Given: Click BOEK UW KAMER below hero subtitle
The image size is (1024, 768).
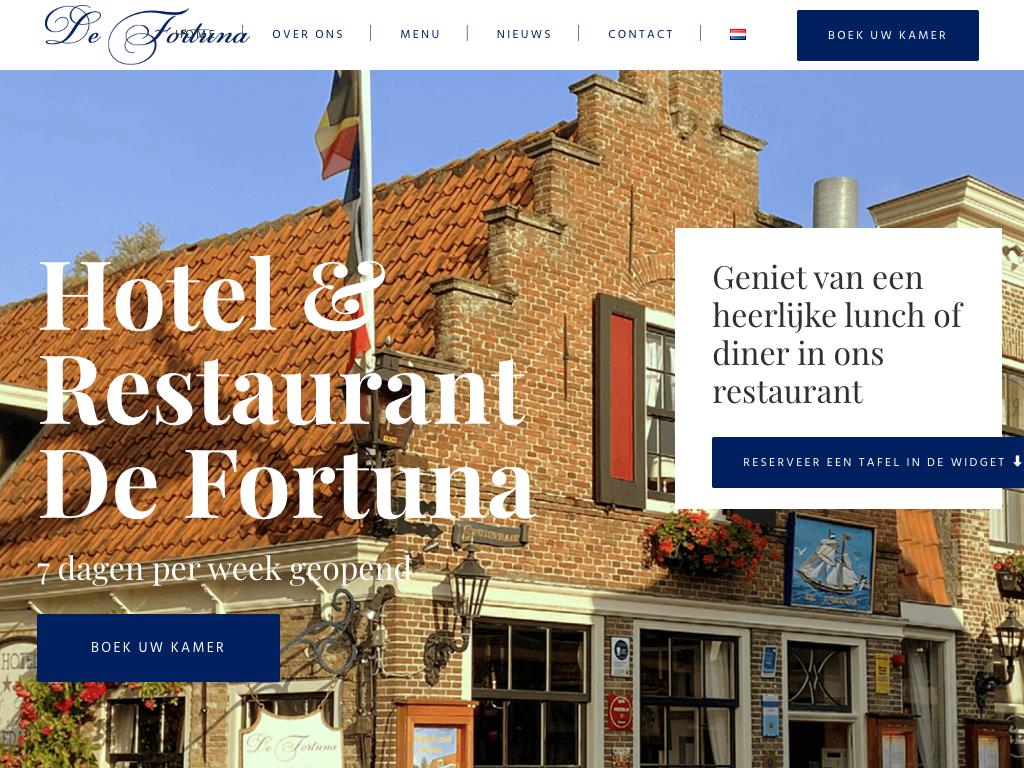Looking at the screenshot, I should pyautogui.click(x=158, y=647).
